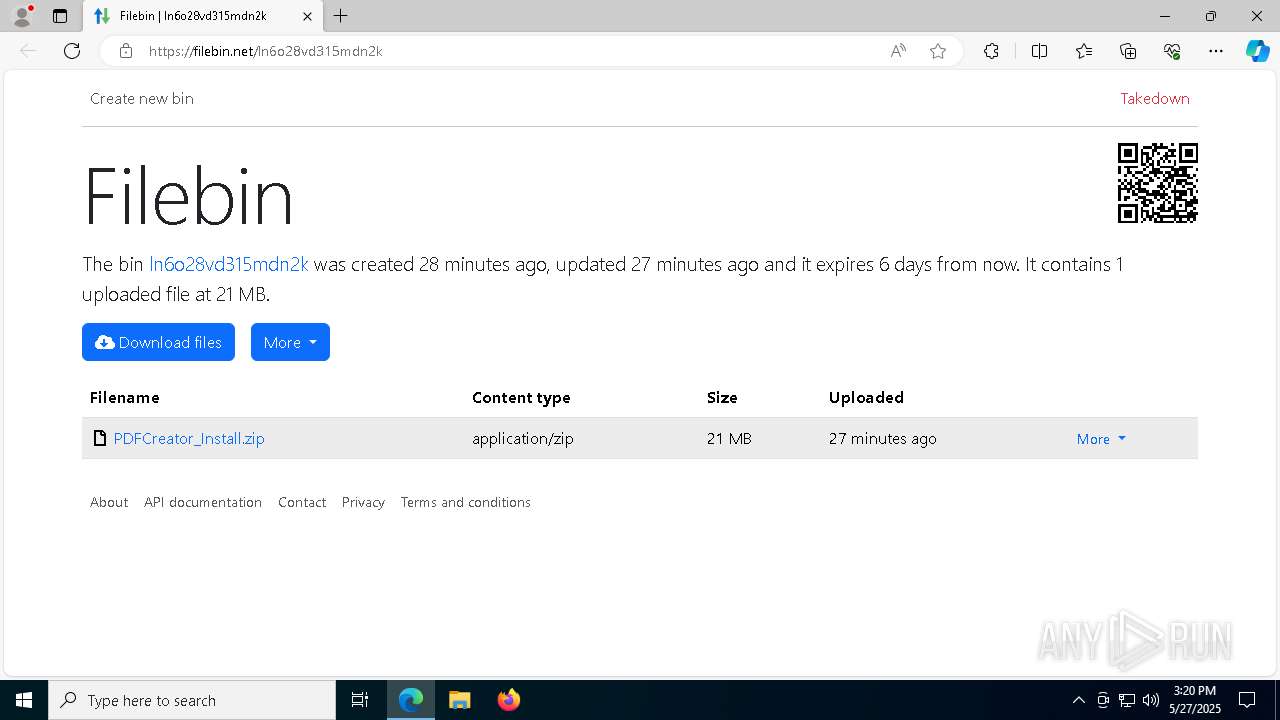The height and width of the screenshot is (720, 1280).
Task: Expand the blue More dropdown
Action: point(290,342)
